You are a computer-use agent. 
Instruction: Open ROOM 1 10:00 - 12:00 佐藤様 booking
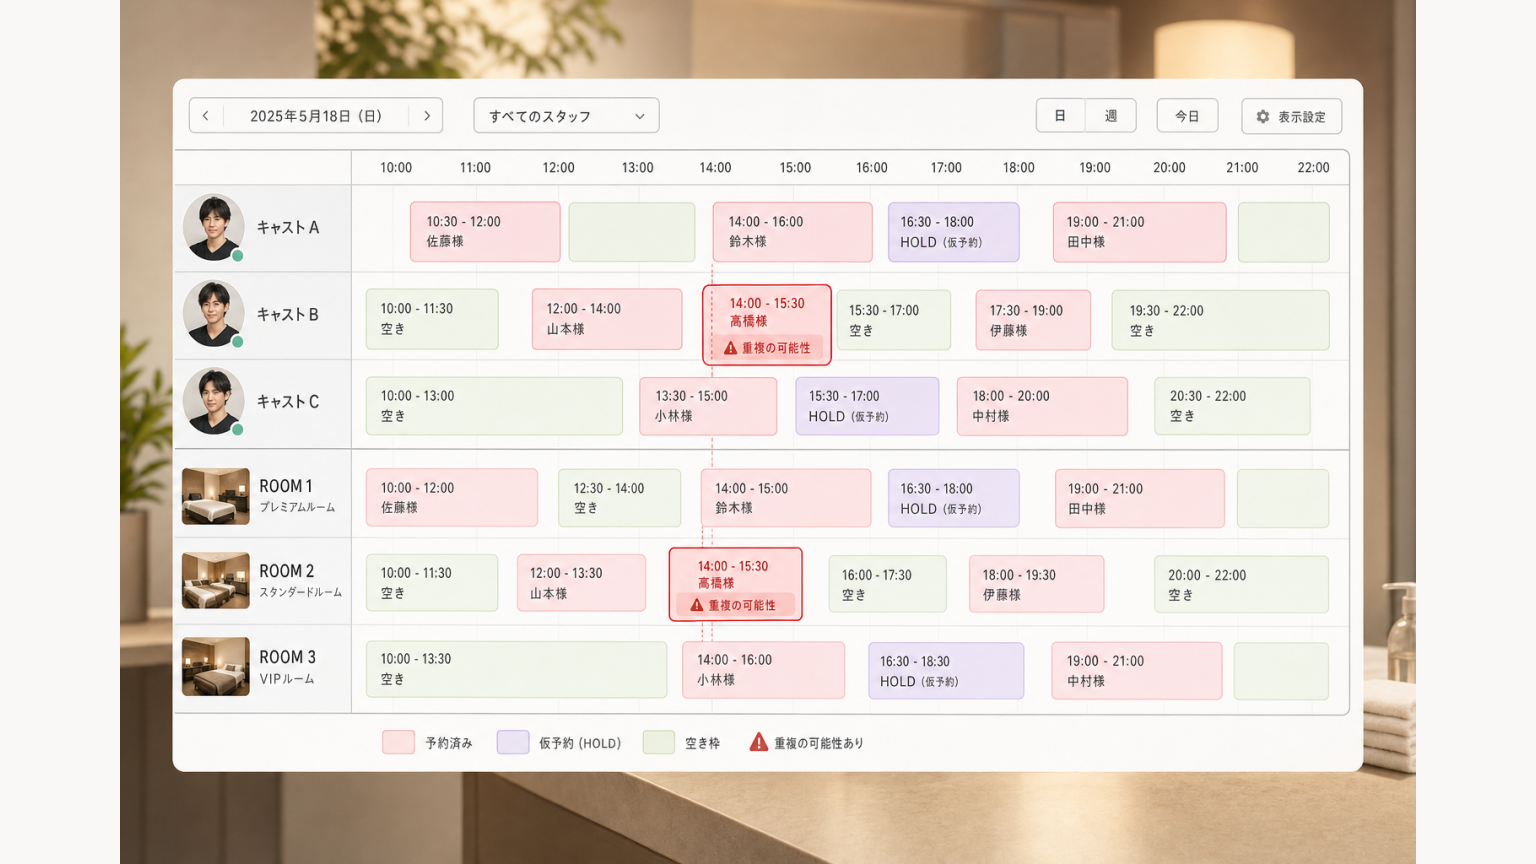(x=452, y=498)
